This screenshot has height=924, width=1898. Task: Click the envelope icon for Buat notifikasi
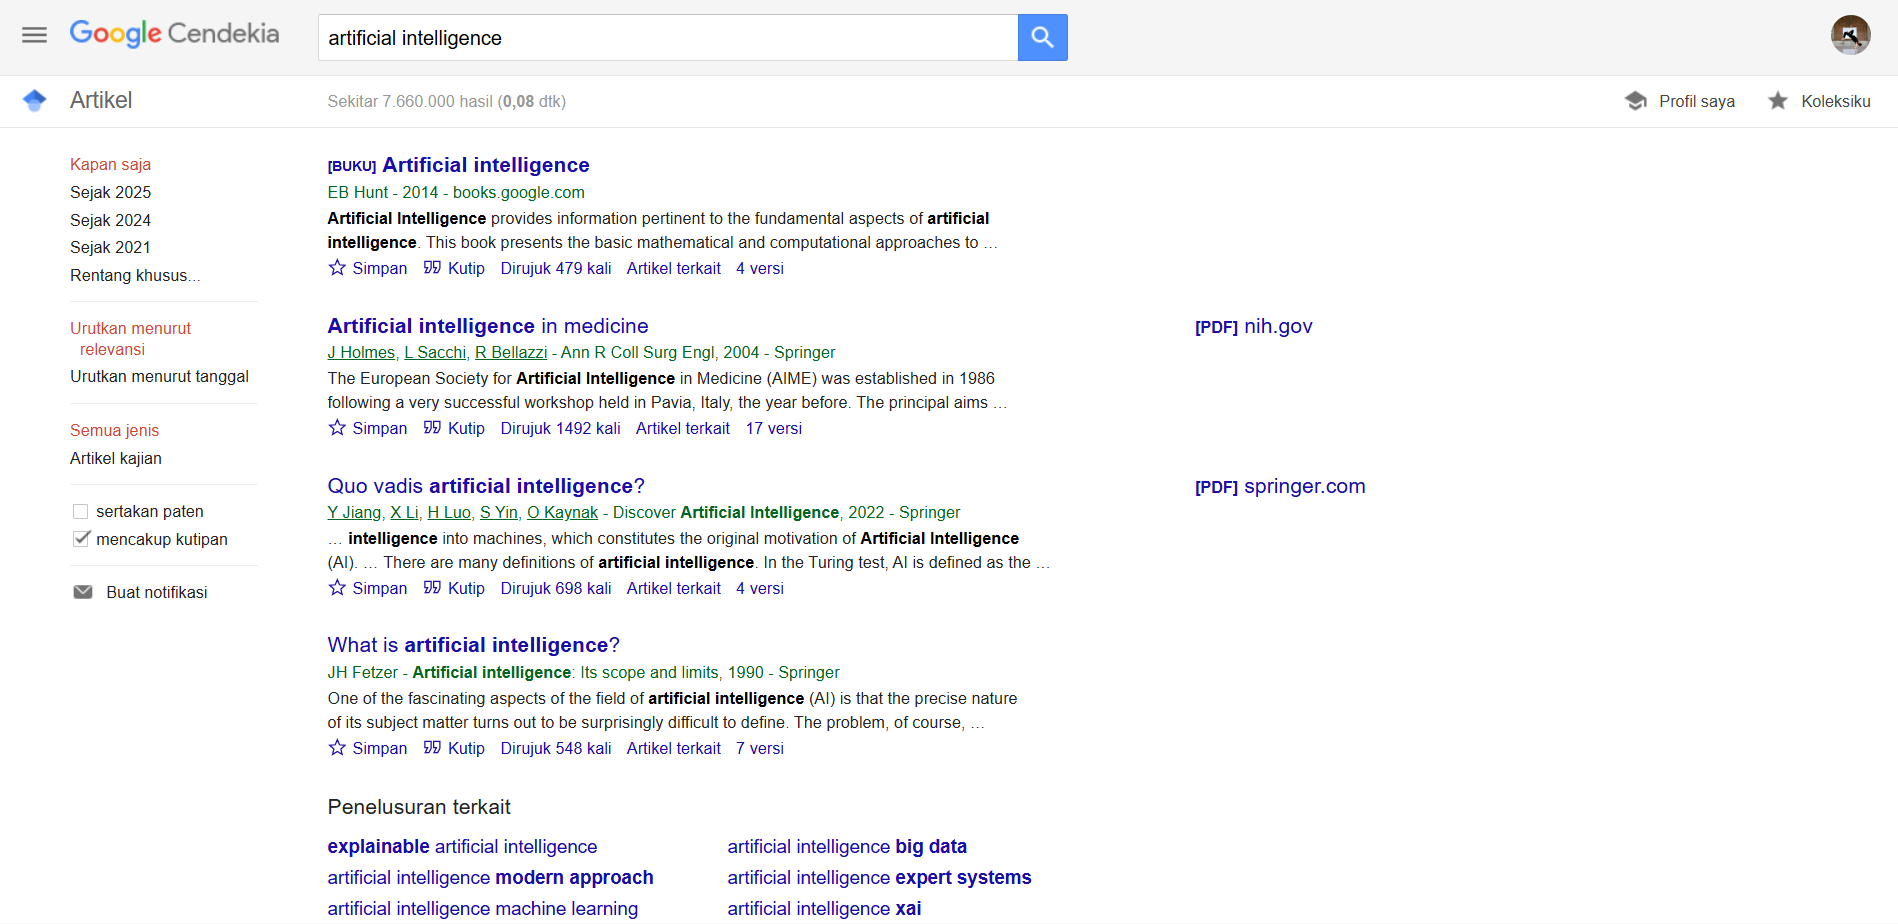(83, 592)
